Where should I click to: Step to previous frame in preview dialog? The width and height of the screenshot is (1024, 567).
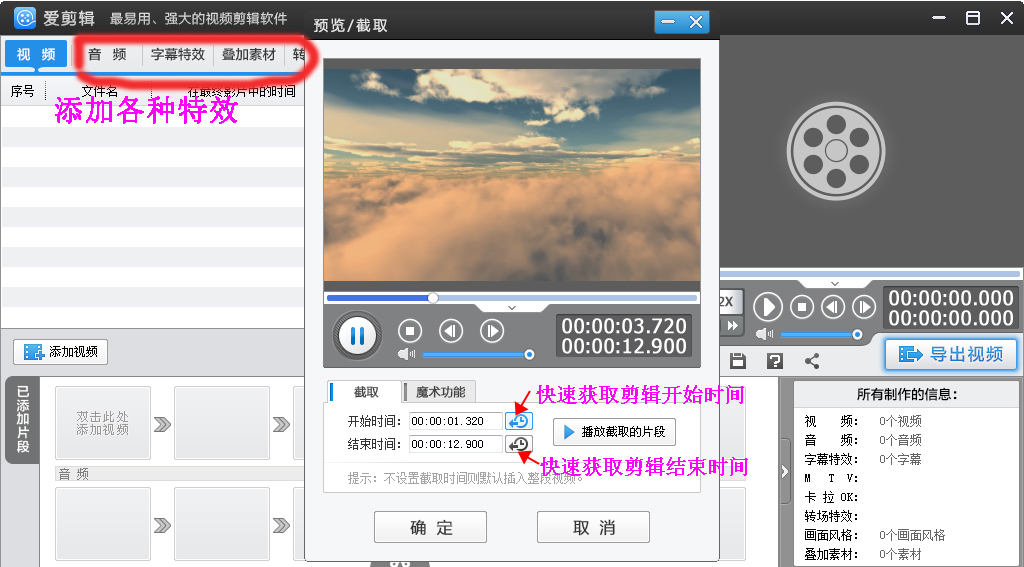tap(451, 330)
